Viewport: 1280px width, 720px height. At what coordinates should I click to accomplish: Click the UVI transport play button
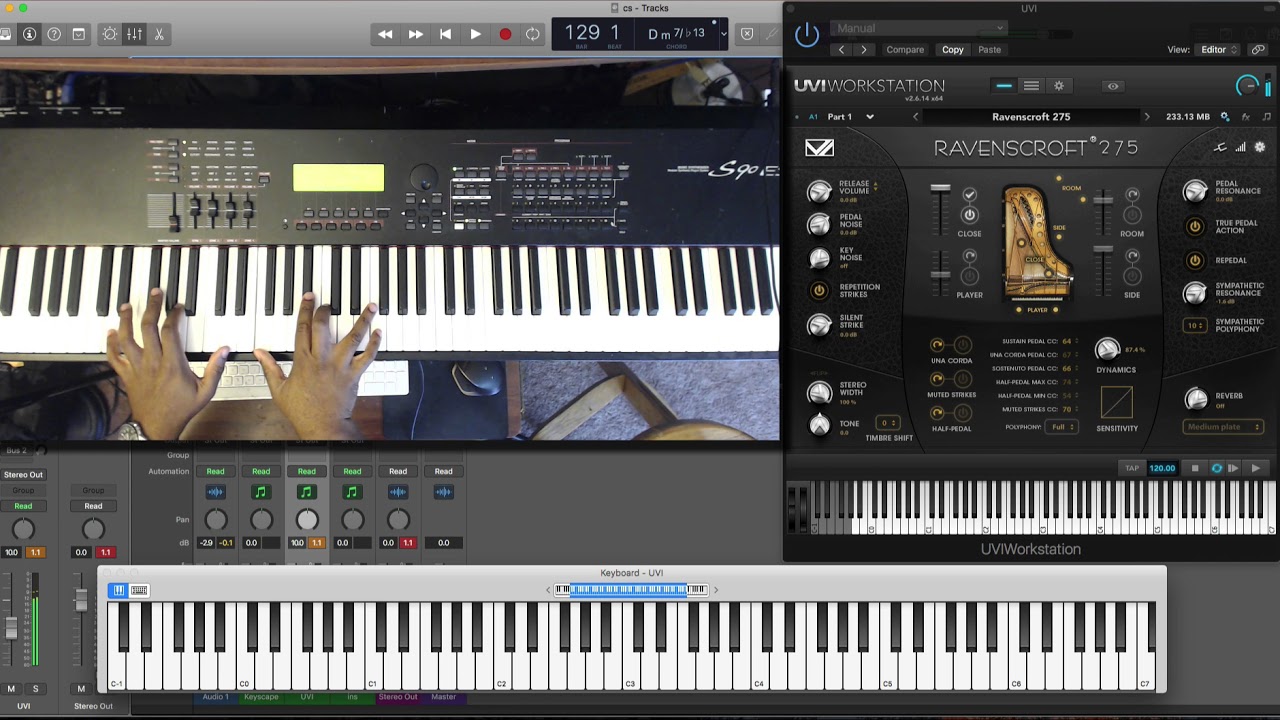click(1256, 468)
